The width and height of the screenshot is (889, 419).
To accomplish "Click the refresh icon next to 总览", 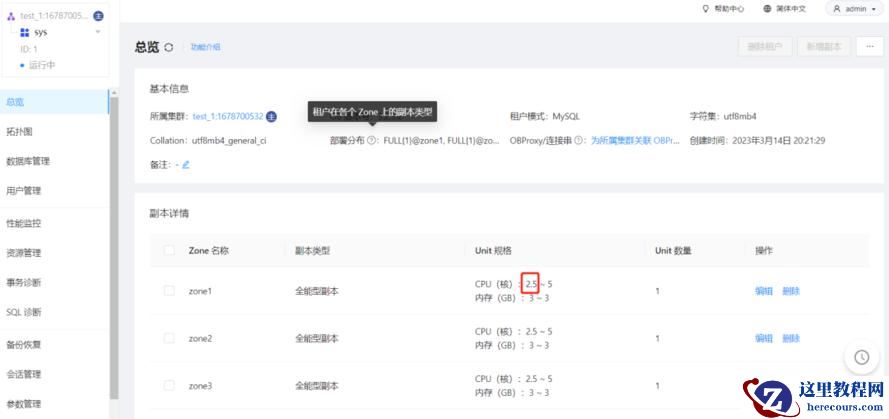I will click(169, 48).
